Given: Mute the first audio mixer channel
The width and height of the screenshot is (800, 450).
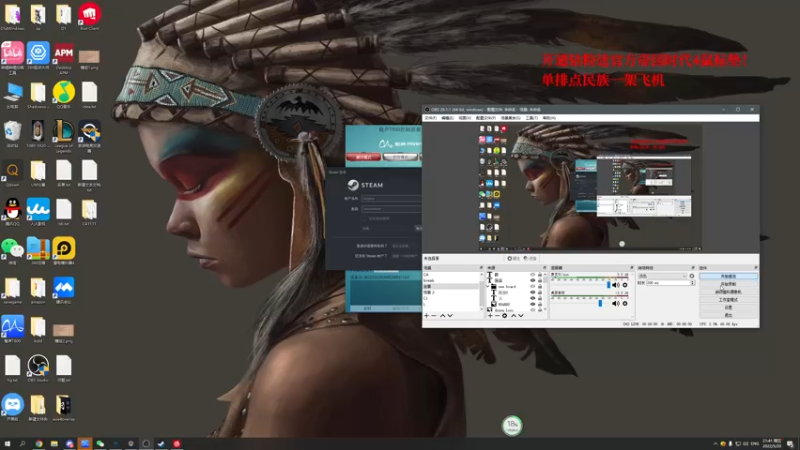Looking at the screenshot, I should 615,285.
